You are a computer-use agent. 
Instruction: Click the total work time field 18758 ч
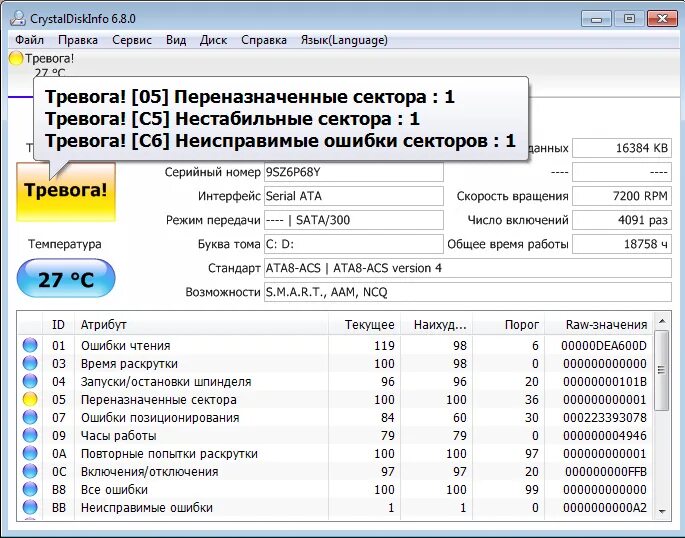coord(622,244)
